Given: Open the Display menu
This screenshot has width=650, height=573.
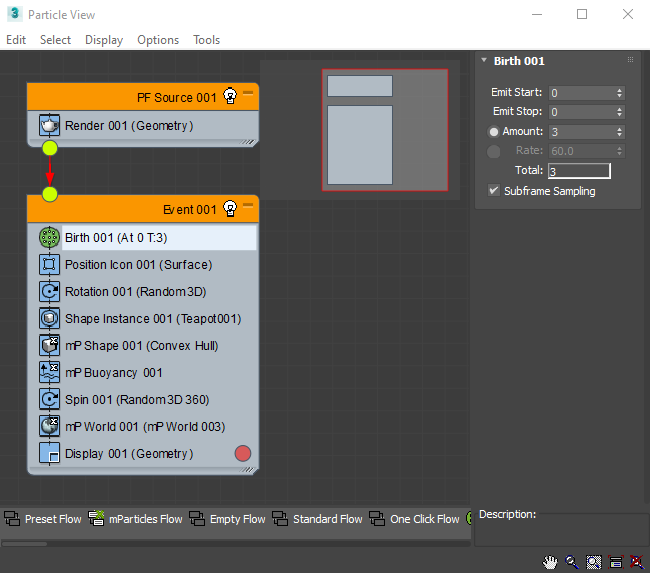Looking at the screenshot, I should pyautogui.click(x=104, y=40).
